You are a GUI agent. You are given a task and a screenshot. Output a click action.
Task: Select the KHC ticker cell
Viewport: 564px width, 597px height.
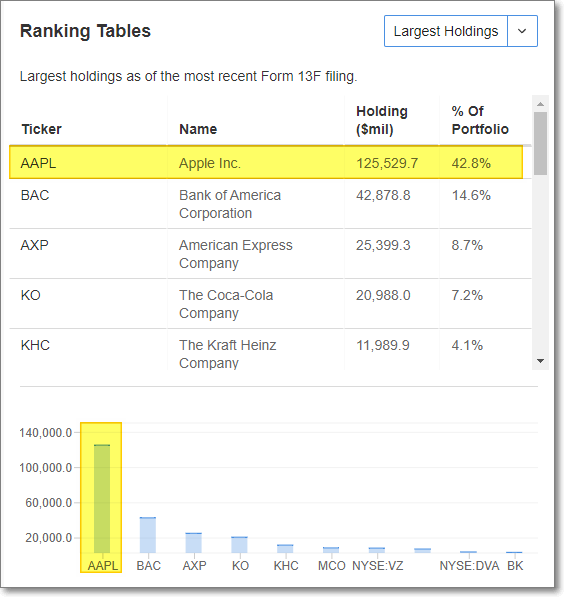click(x=35, y=345)
